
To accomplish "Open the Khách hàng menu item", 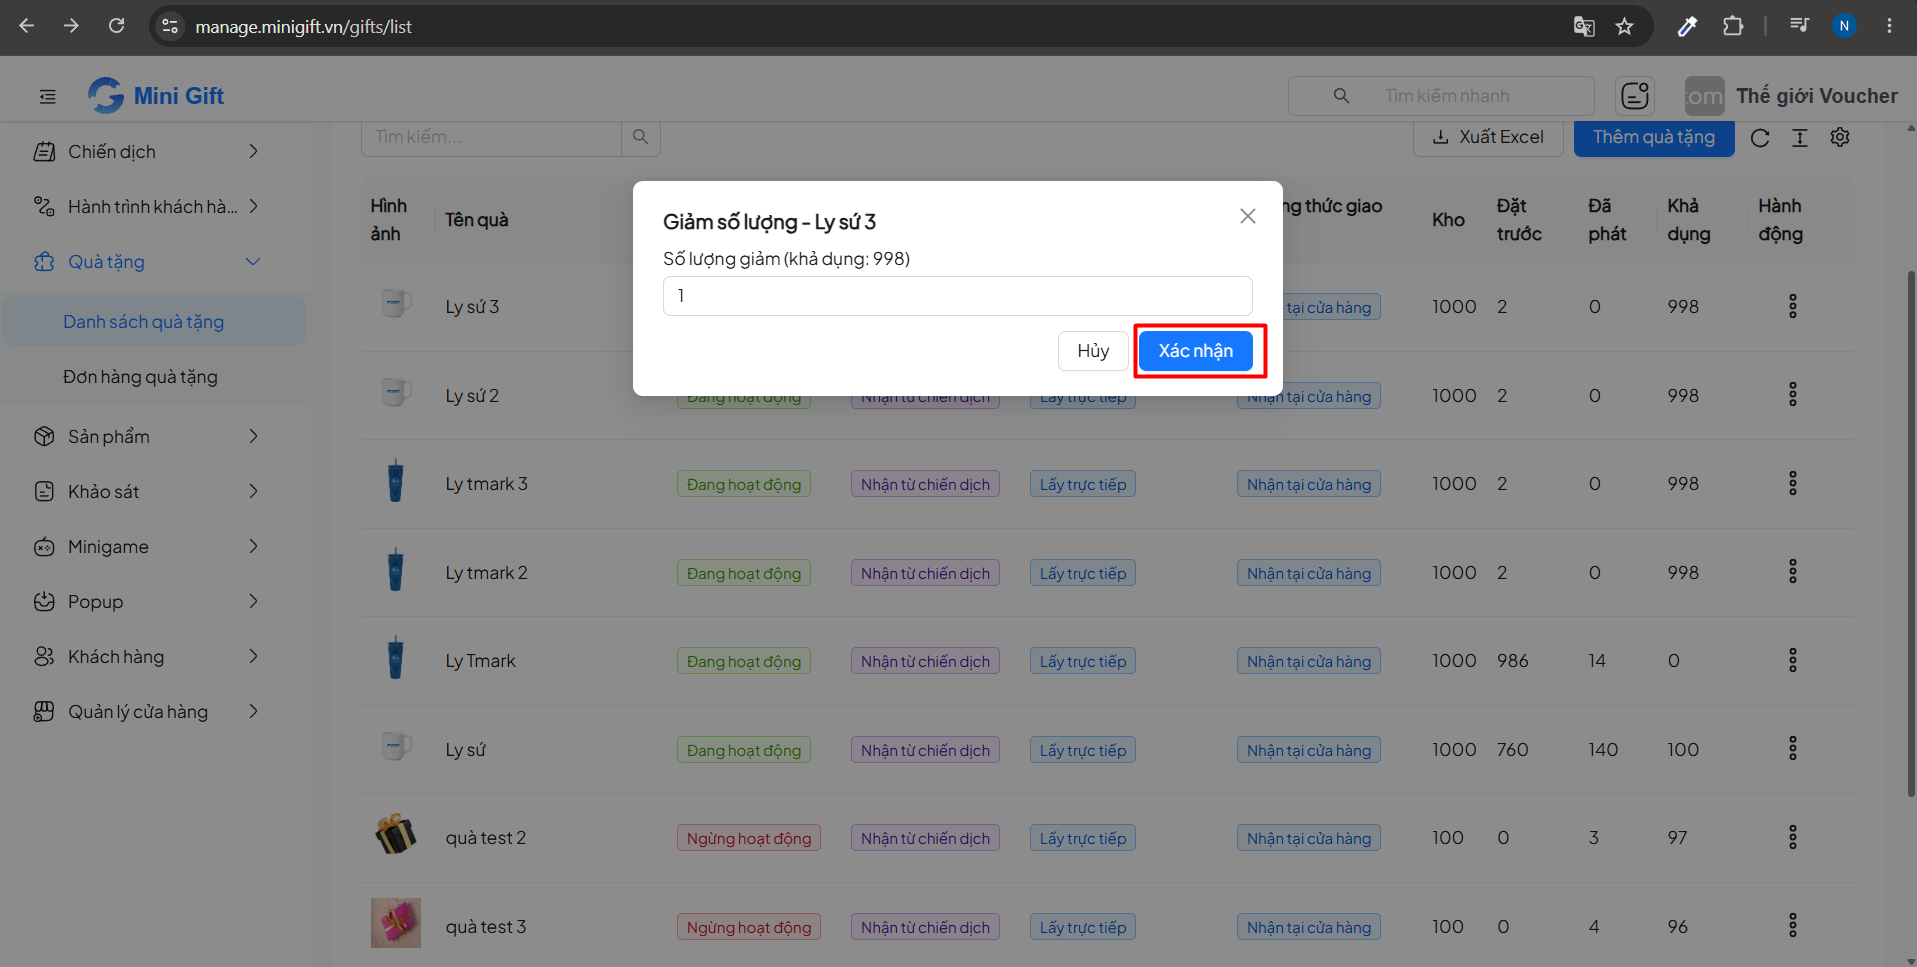I will coord(148,657).
